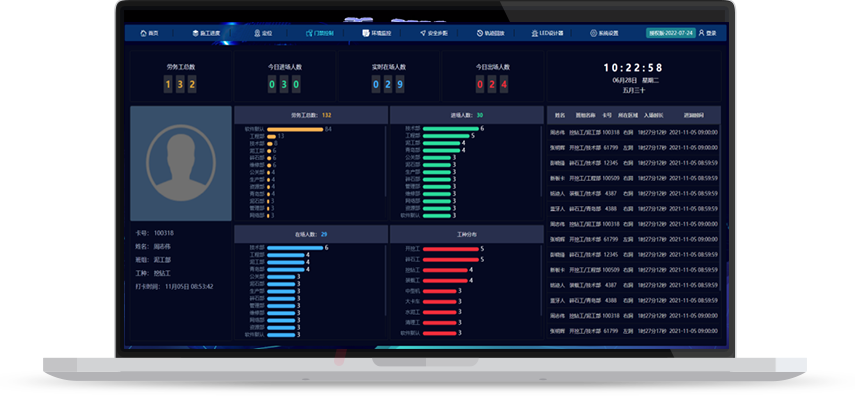The width and height of the screenshot is (855, 398).
Task: Click the 10:22:58 clock display
Action: (633, 68)
